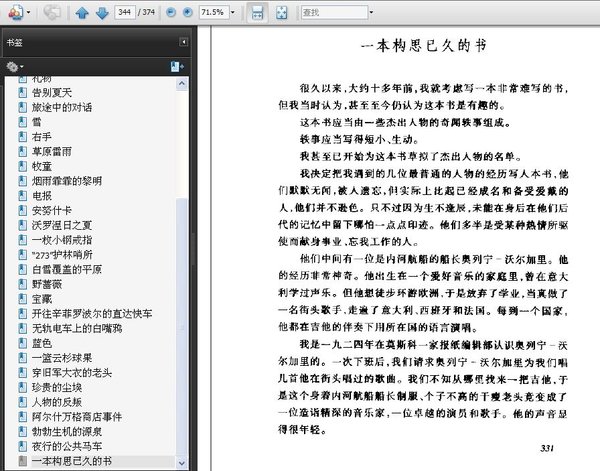Open bookmark 无轨电车上的白嘴鸦
Viewport: 600px width, 471px height.
click(x=77, y=329)
